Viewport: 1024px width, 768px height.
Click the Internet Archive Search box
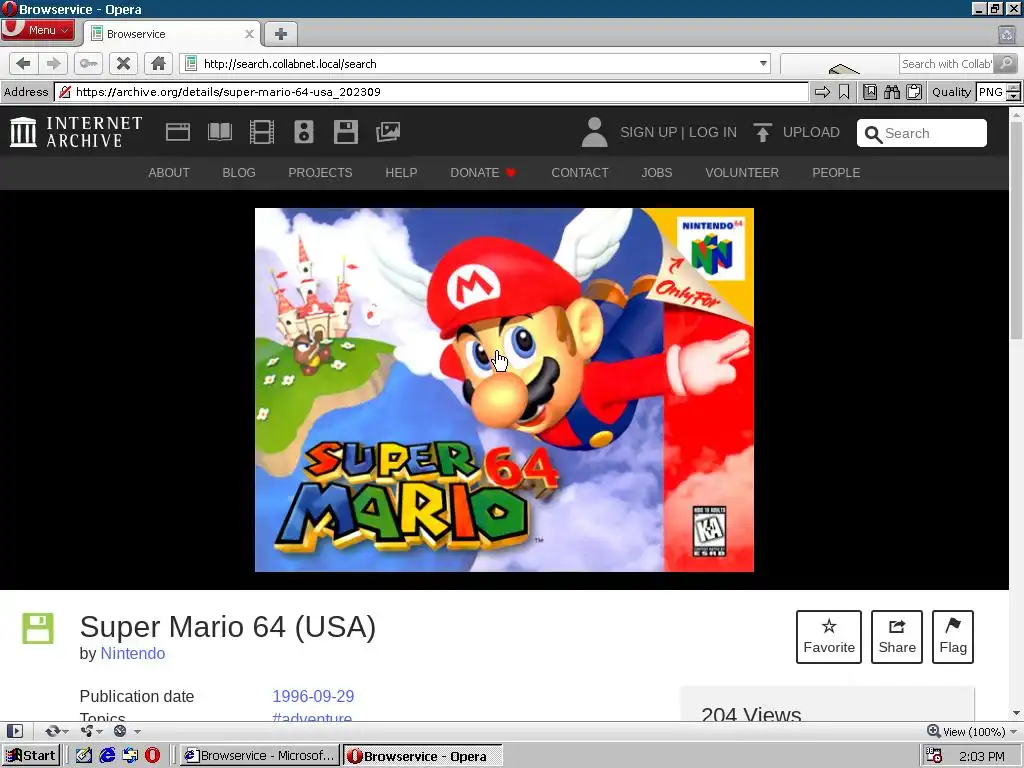tap(921, 133)
